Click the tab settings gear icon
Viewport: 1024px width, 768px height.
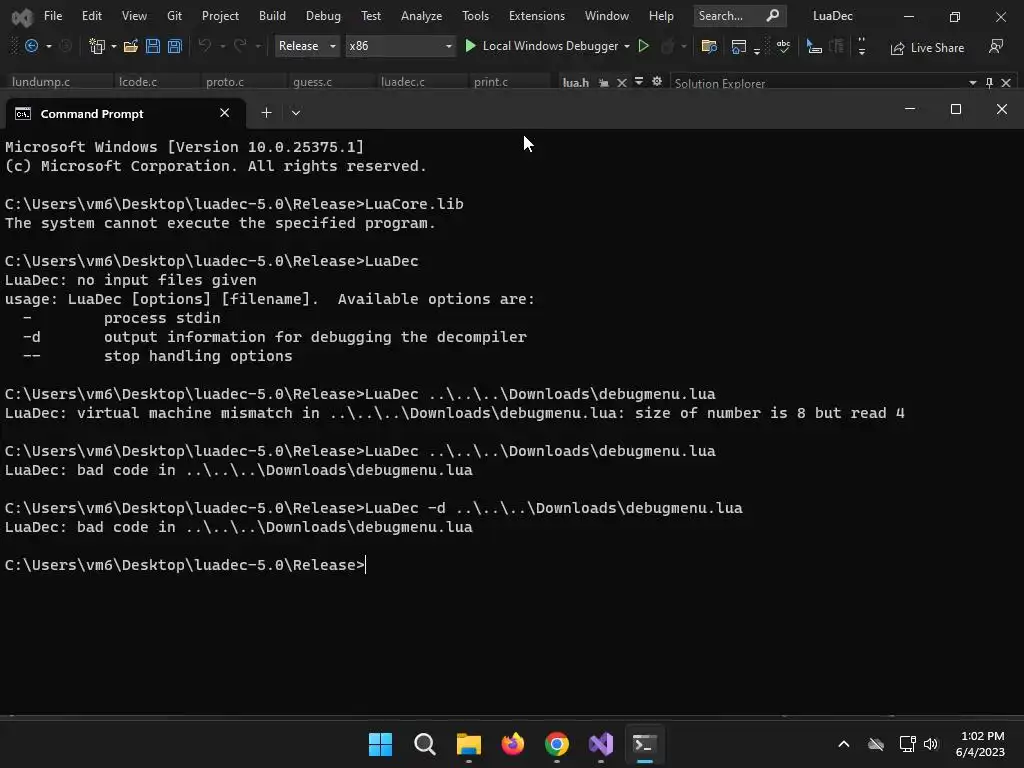point(656,82)
